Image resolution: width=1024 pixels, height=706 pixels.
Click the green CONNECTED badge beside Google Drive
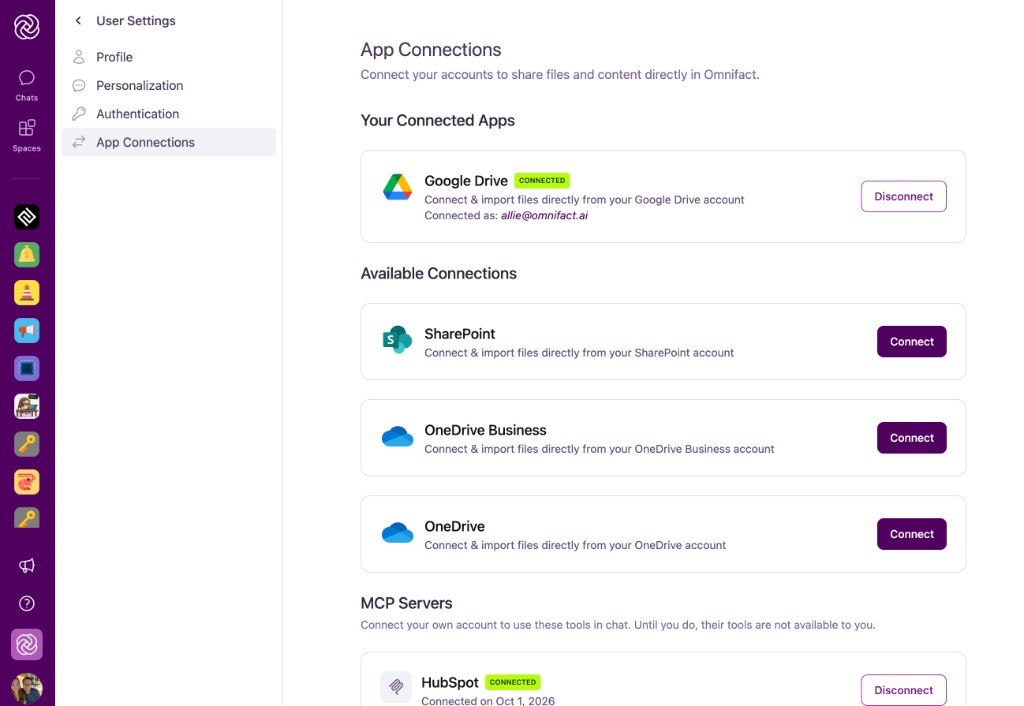(x=541, y=180)
